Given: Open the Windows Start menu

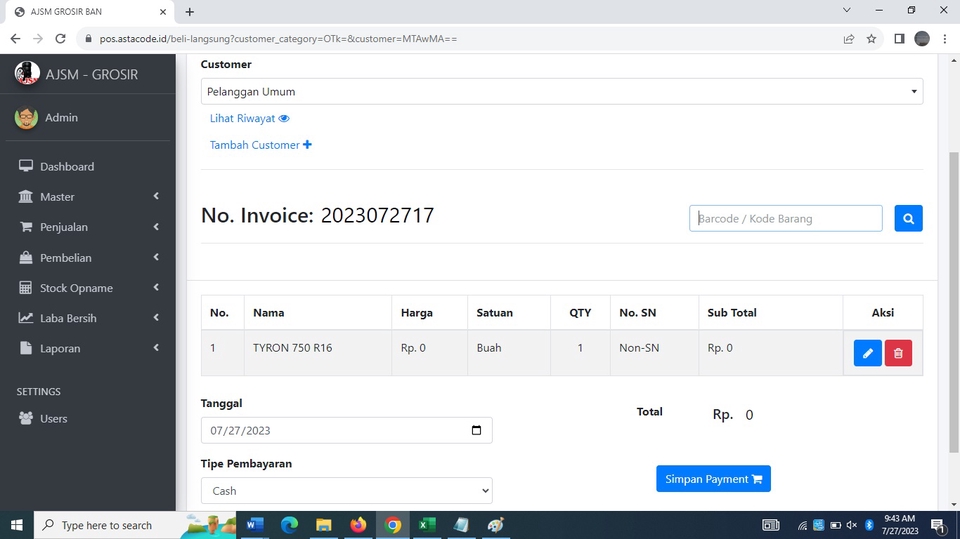Looking at the screenshot, I should pyautogui.click(x=17, y=526).
